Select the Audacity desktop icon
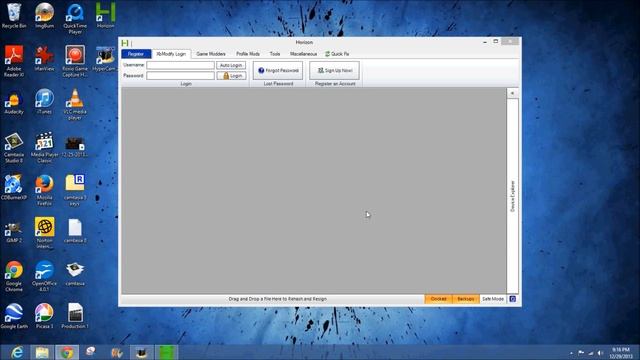This screenshot has width=640, height=360. pos(14,102)
